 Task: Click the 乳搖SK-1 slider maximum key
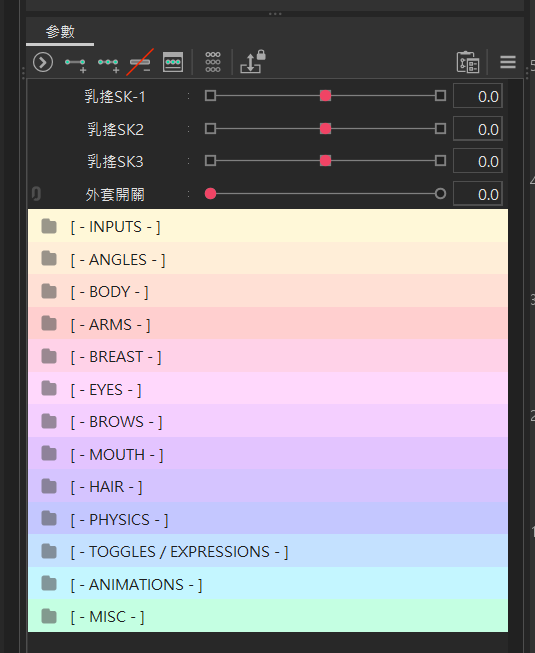[x=440, y=96]
